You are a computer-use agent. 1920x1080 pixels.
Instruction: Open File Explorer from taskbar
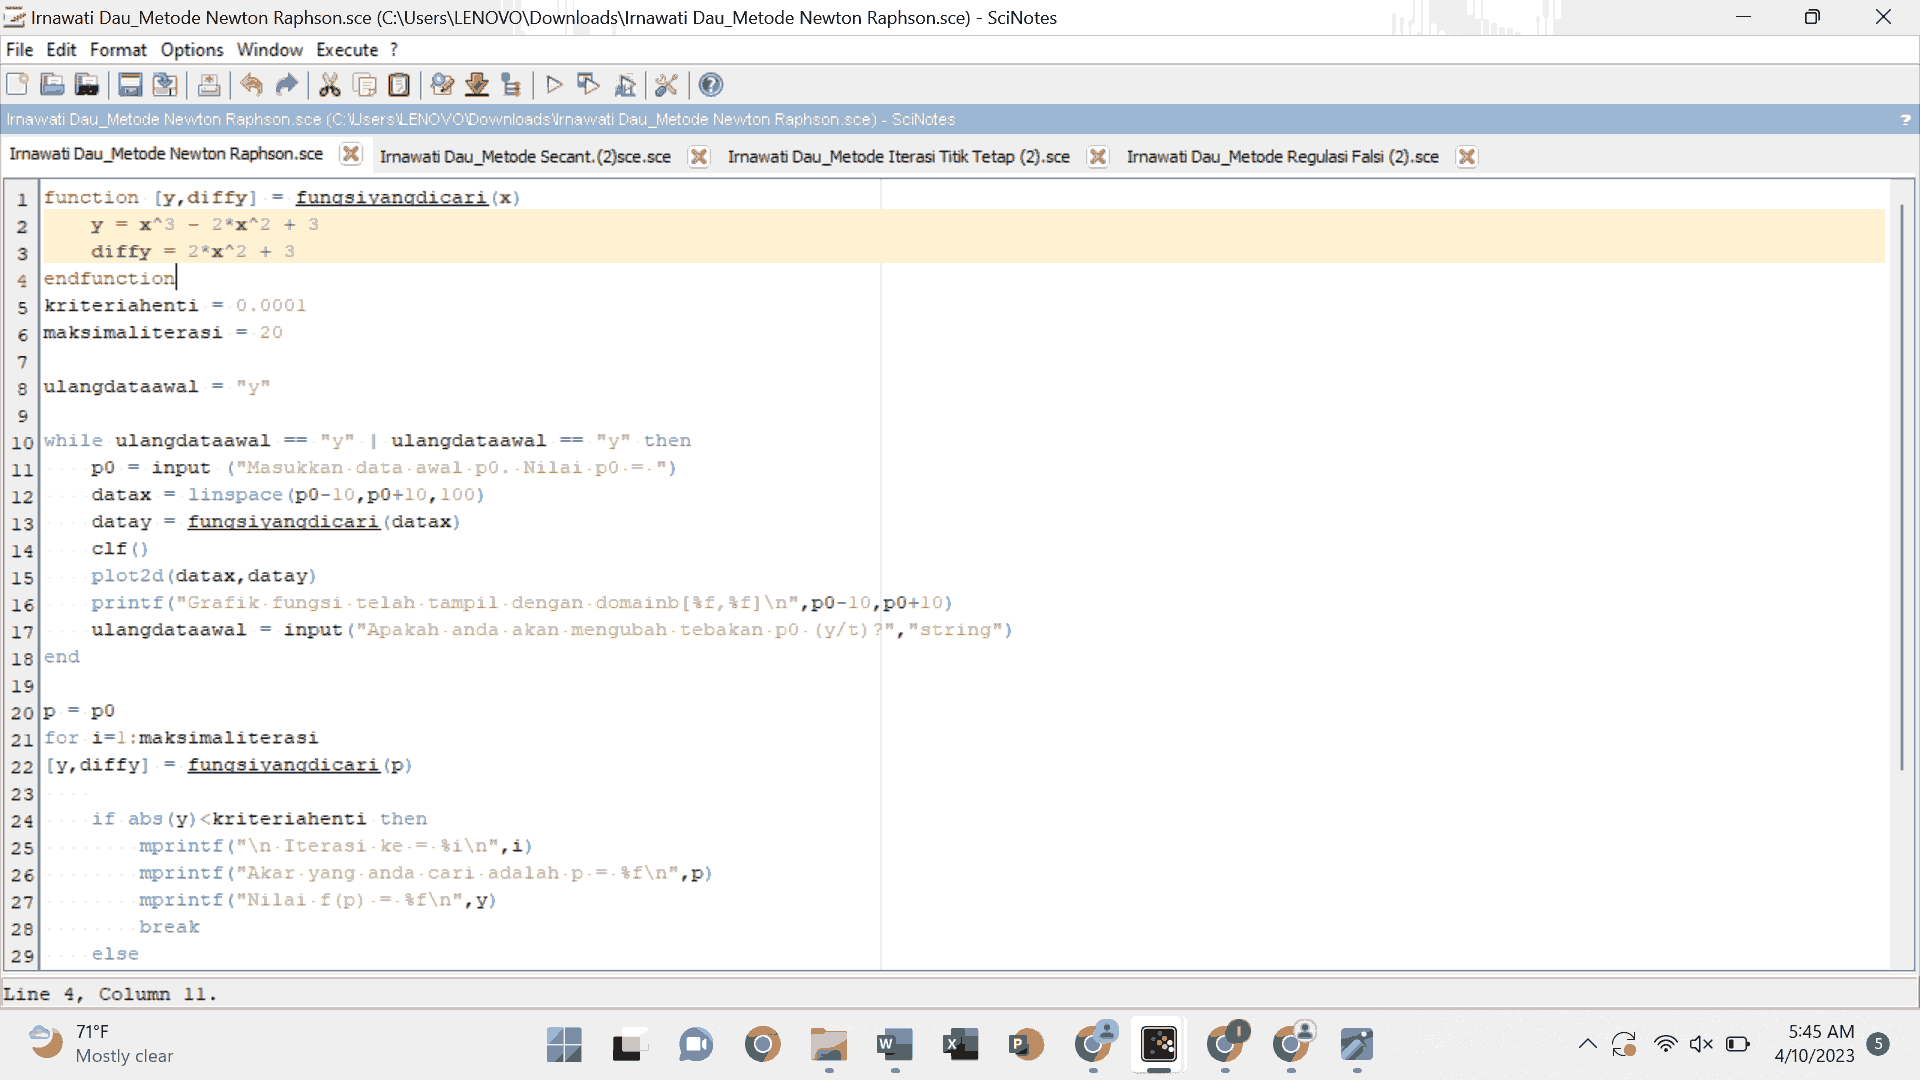[828, 1045]
